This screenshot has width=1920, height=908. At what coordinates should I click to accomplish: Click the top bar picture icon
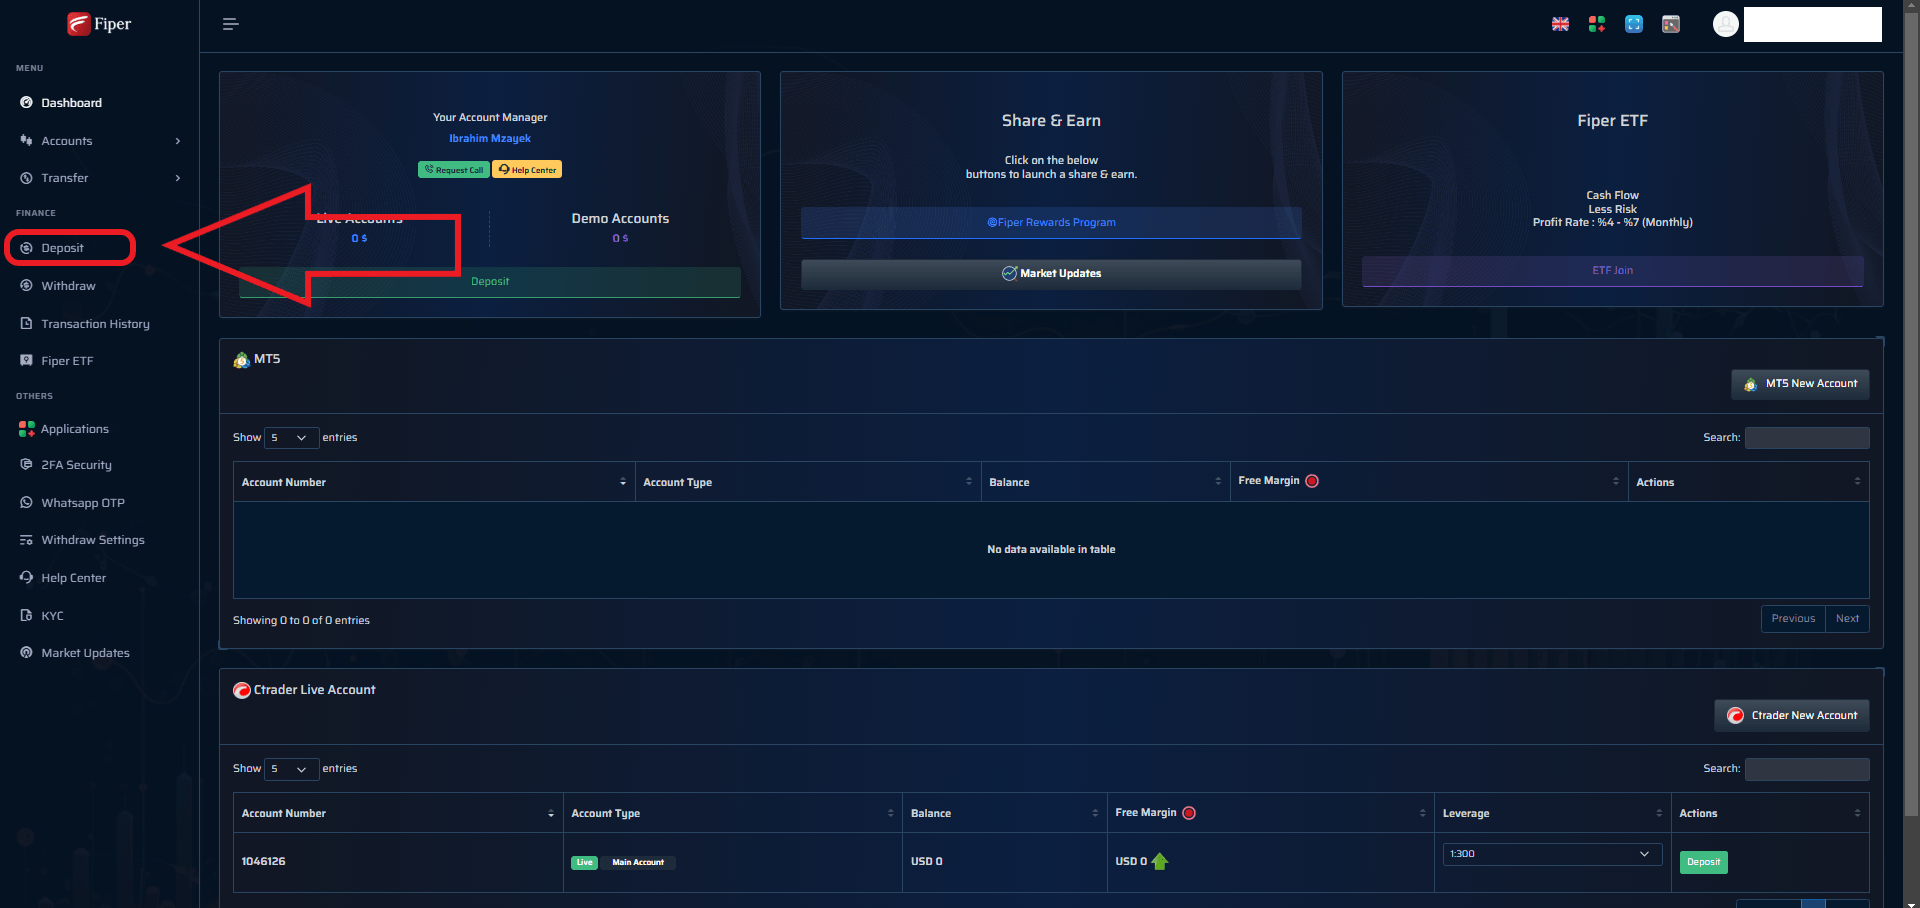pyautogui.click(x=1671, y=24)
